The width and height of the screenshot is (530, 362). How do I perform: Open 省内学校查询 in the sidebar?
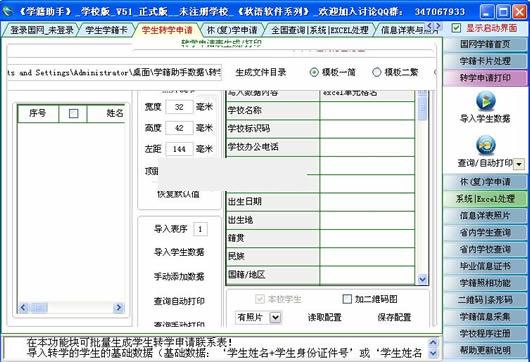(x=485, y=249)
